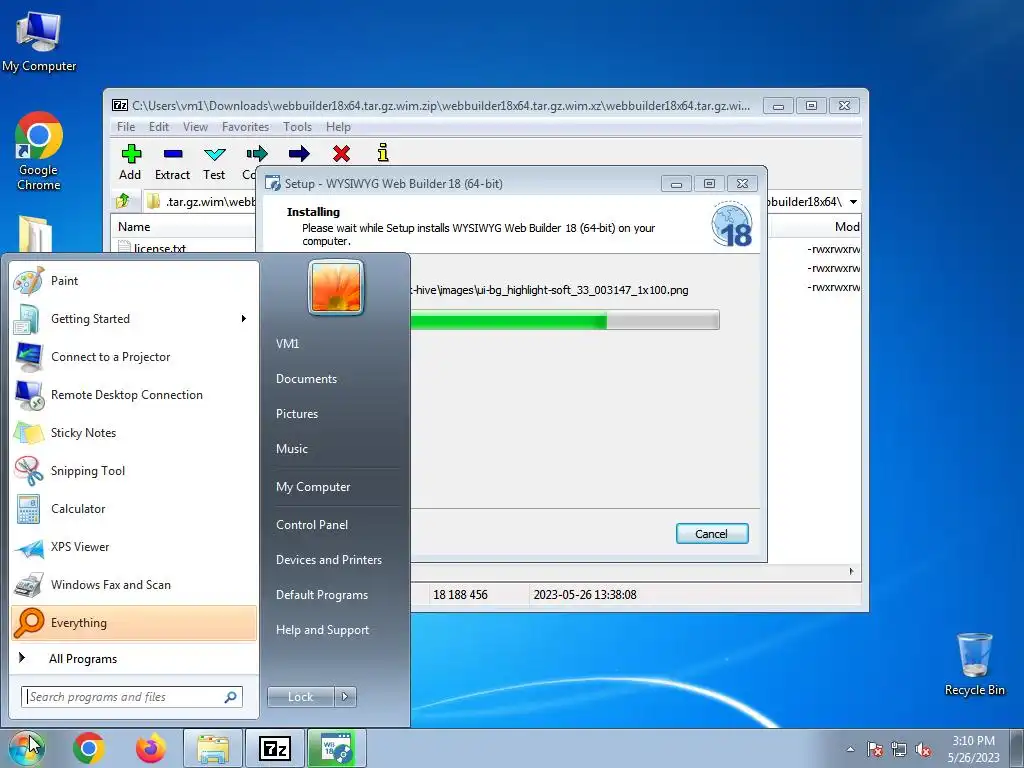Open the Favorites menu in 7-Zip

[x=246, y=127]
